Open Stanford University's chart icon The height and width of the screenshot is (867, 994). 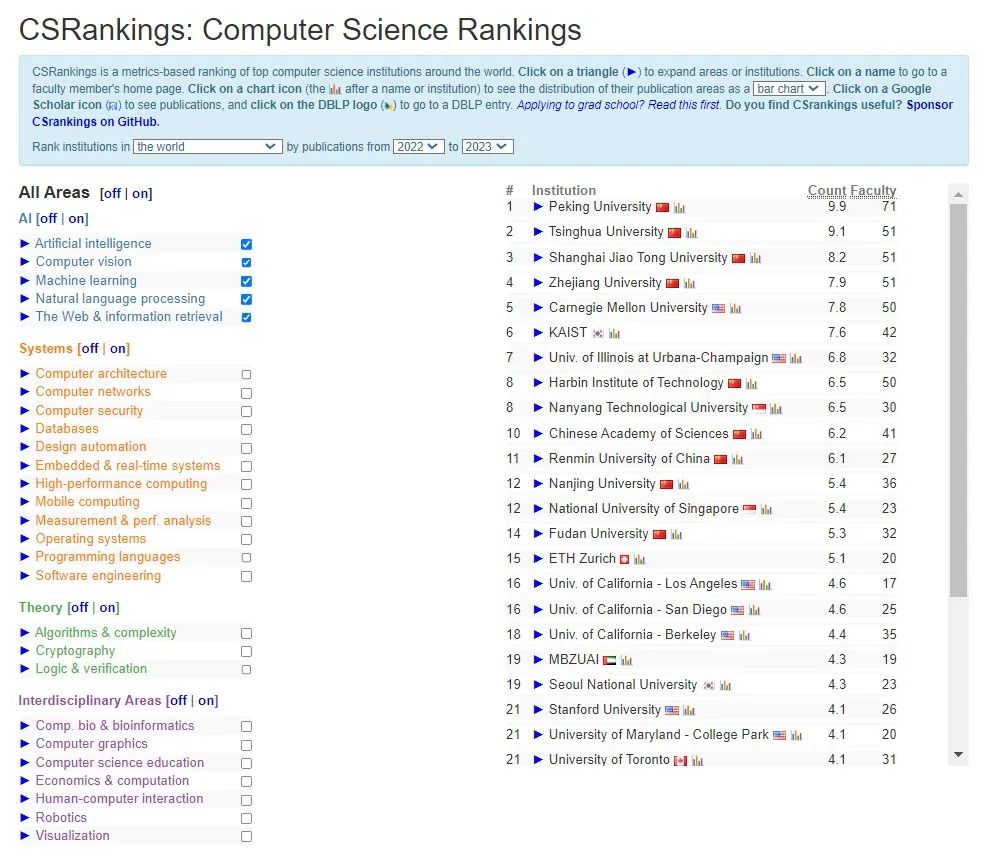(x=689, y=710)
